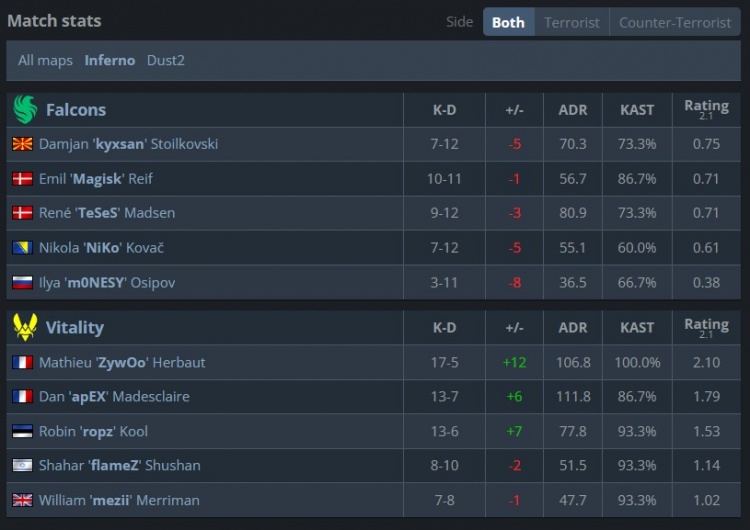Image resolution: width=750 pixels, height=530 pixels.
Task: Click the Vitality team logo icon
Action: (25, 327)
